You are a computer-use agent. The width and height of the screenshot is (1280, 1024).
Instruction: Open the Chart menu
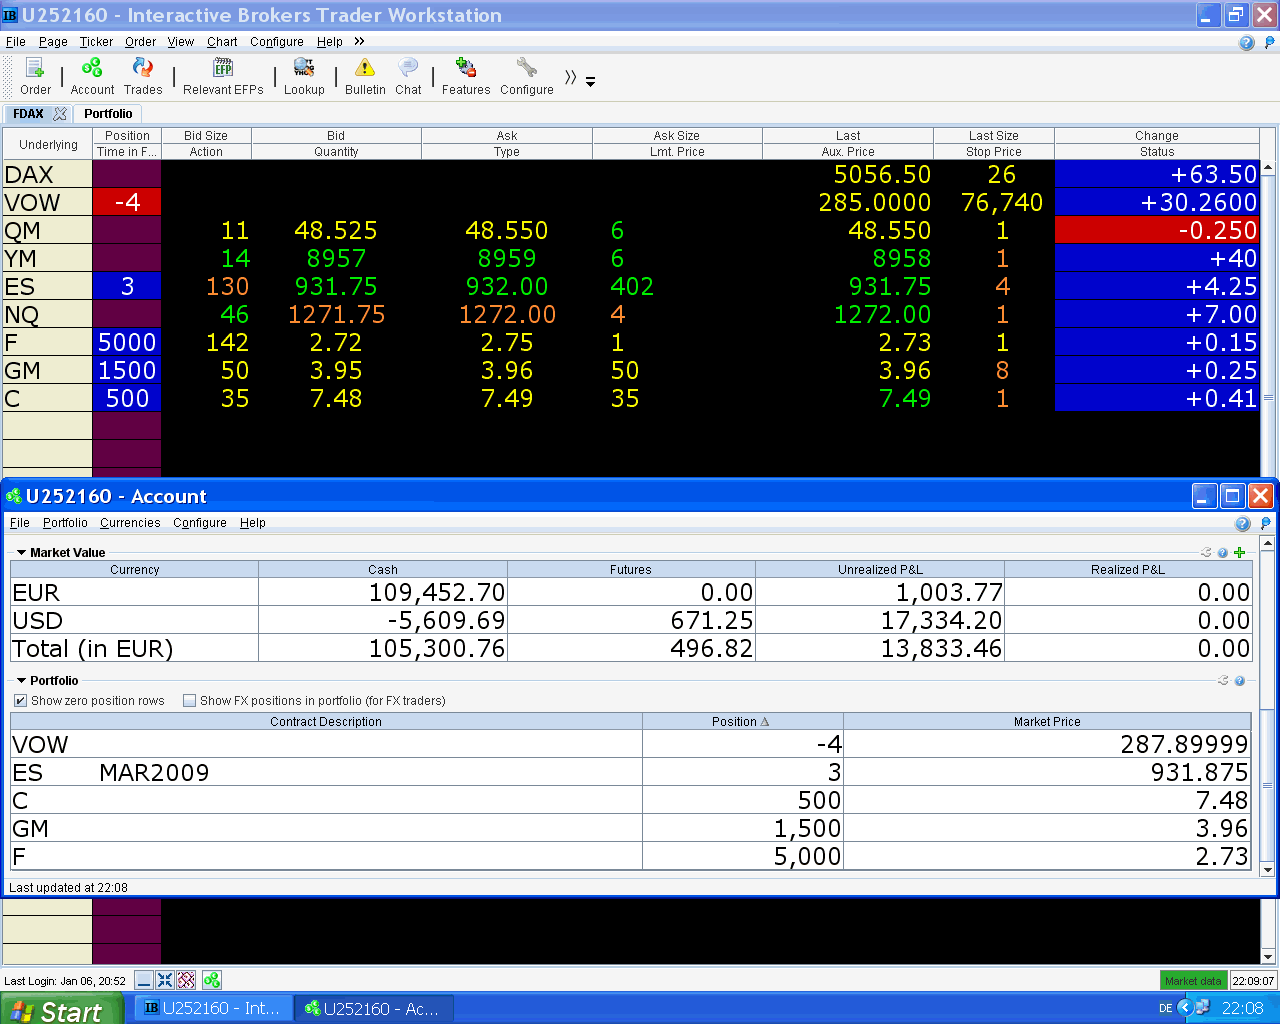click(x=222, y=42)
